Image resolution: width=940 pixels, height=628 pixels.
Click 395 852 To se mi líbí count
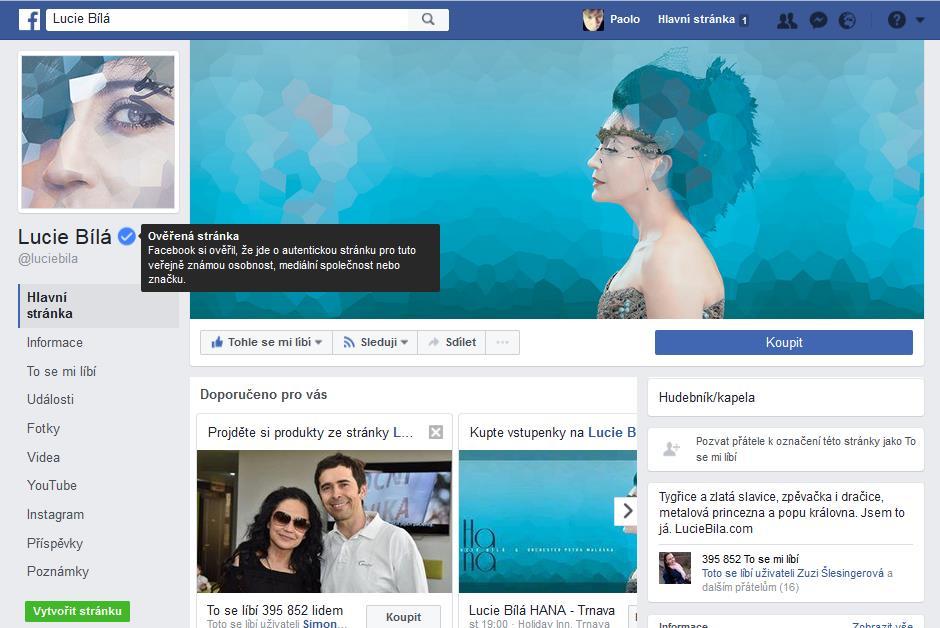point(751,558)
